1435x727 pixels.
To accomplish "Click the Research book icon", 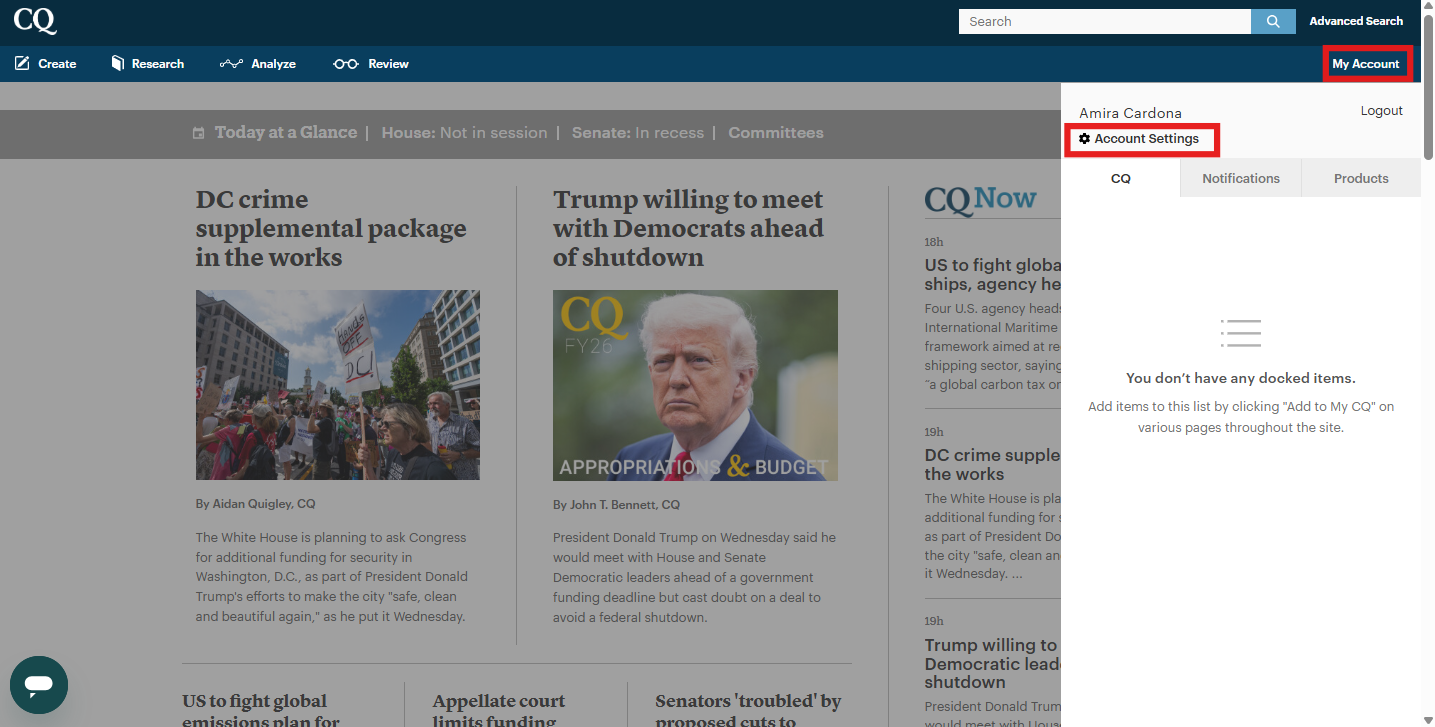I will 117,63.
